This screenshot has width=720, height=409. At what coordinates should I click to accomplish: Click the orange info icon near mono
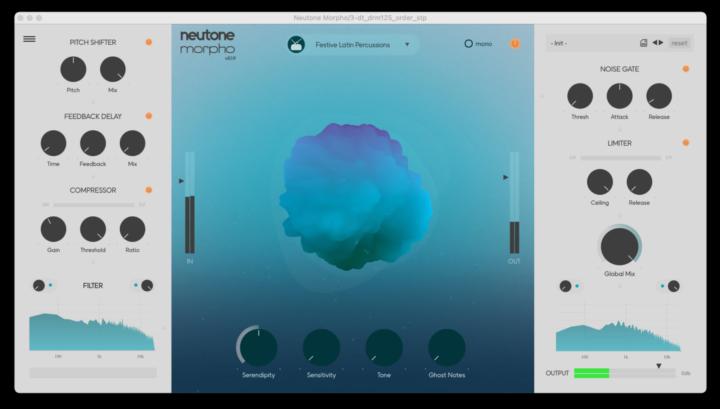tap(515, 44)
